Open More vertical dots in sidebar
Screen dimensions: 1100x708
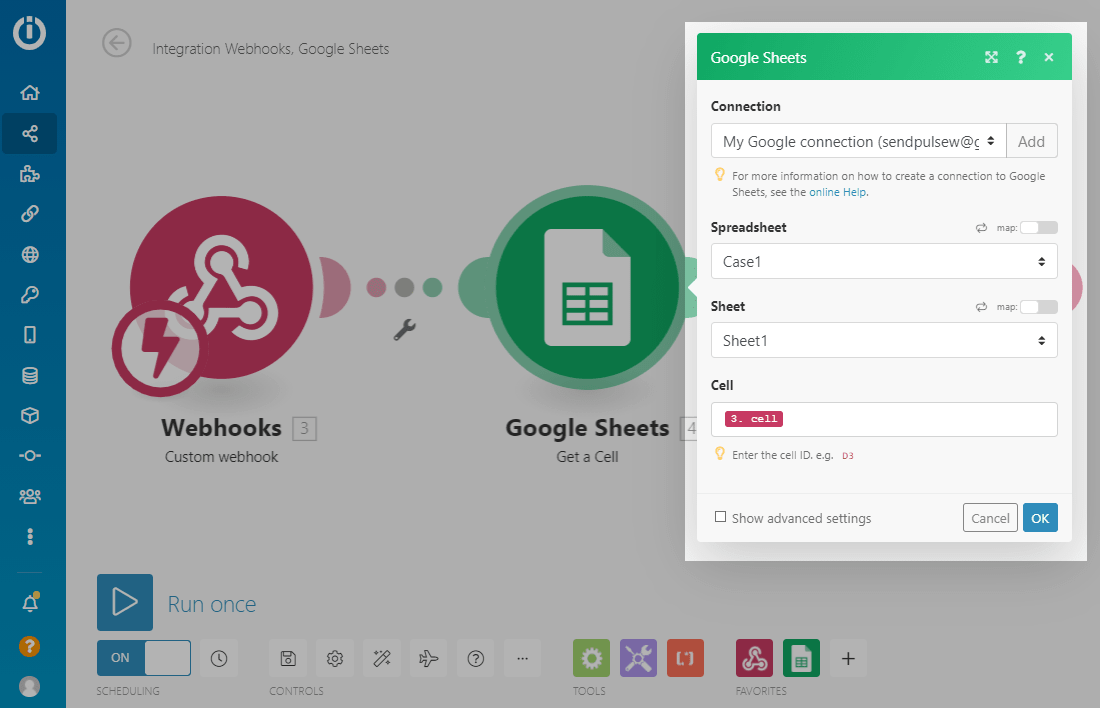click(29, 537)
